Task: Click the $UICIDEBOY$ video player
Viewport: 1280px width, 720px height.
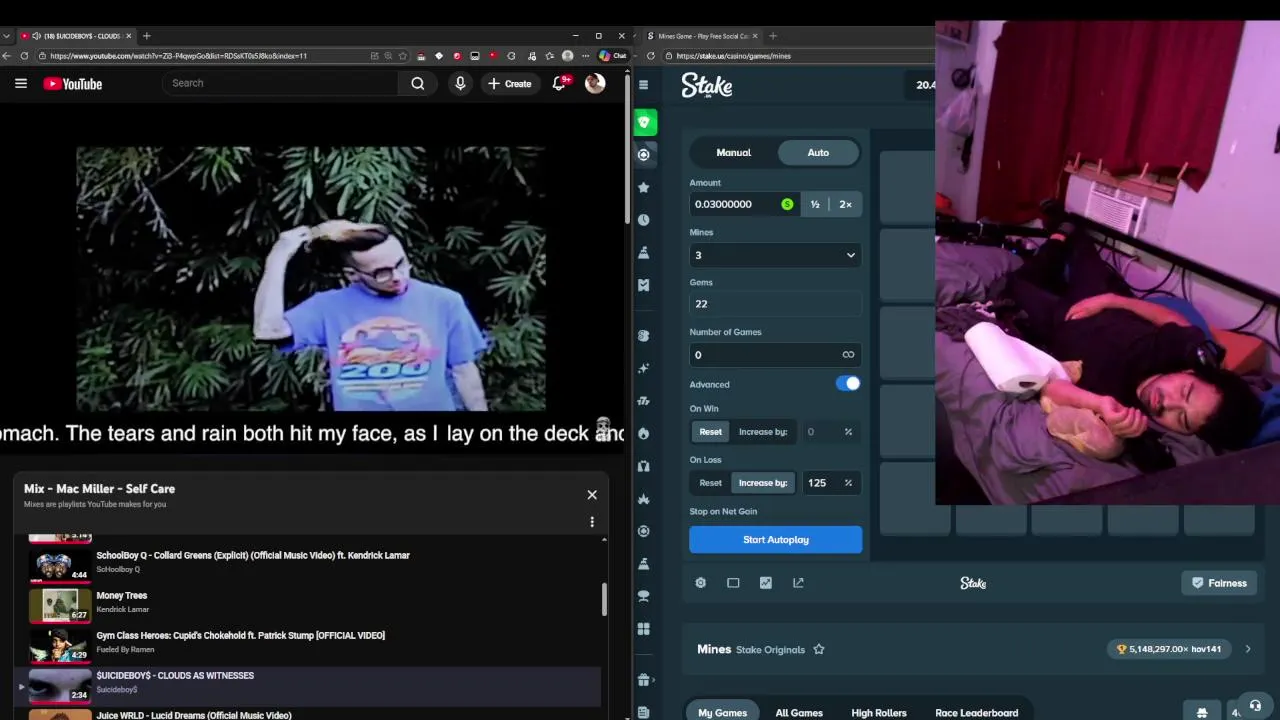Action: pos(311,279)
